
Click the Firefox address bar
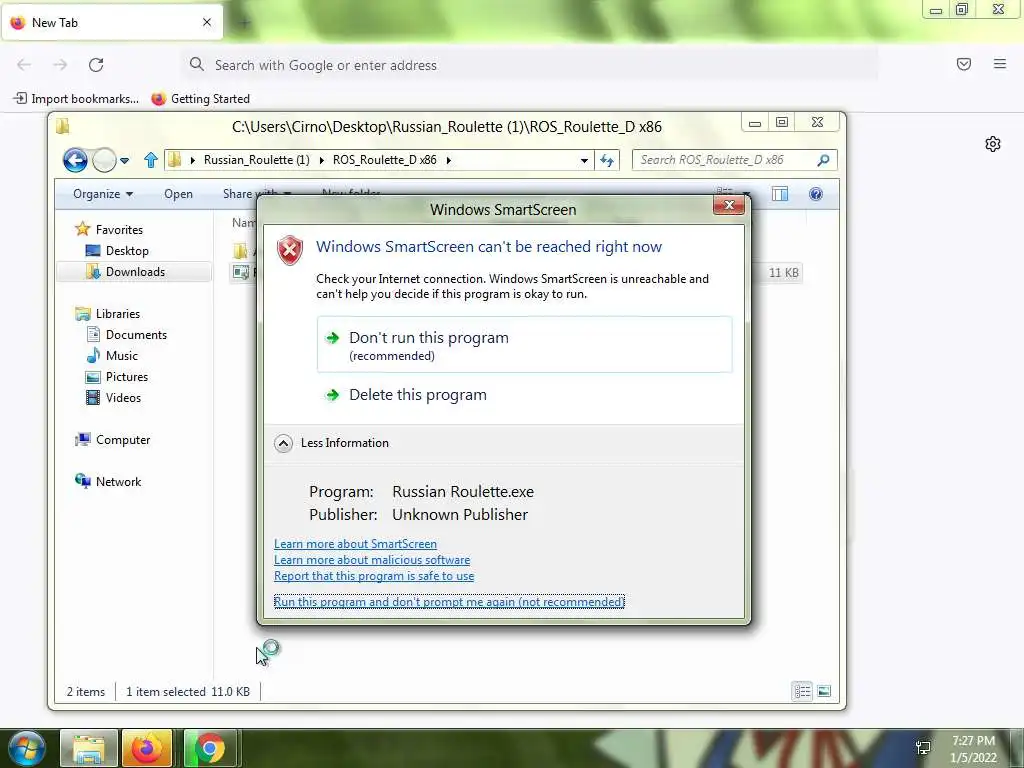pos(530,65)
